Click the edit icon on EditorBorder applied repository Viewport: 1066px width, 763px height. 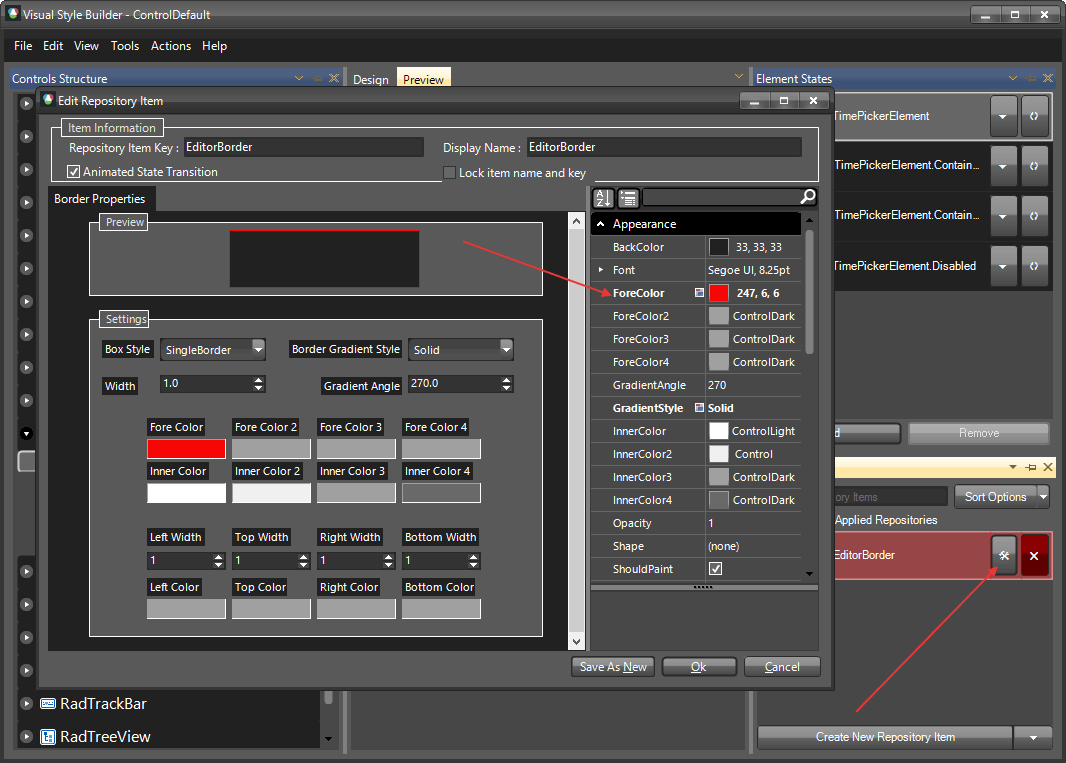coord(1003,555)
